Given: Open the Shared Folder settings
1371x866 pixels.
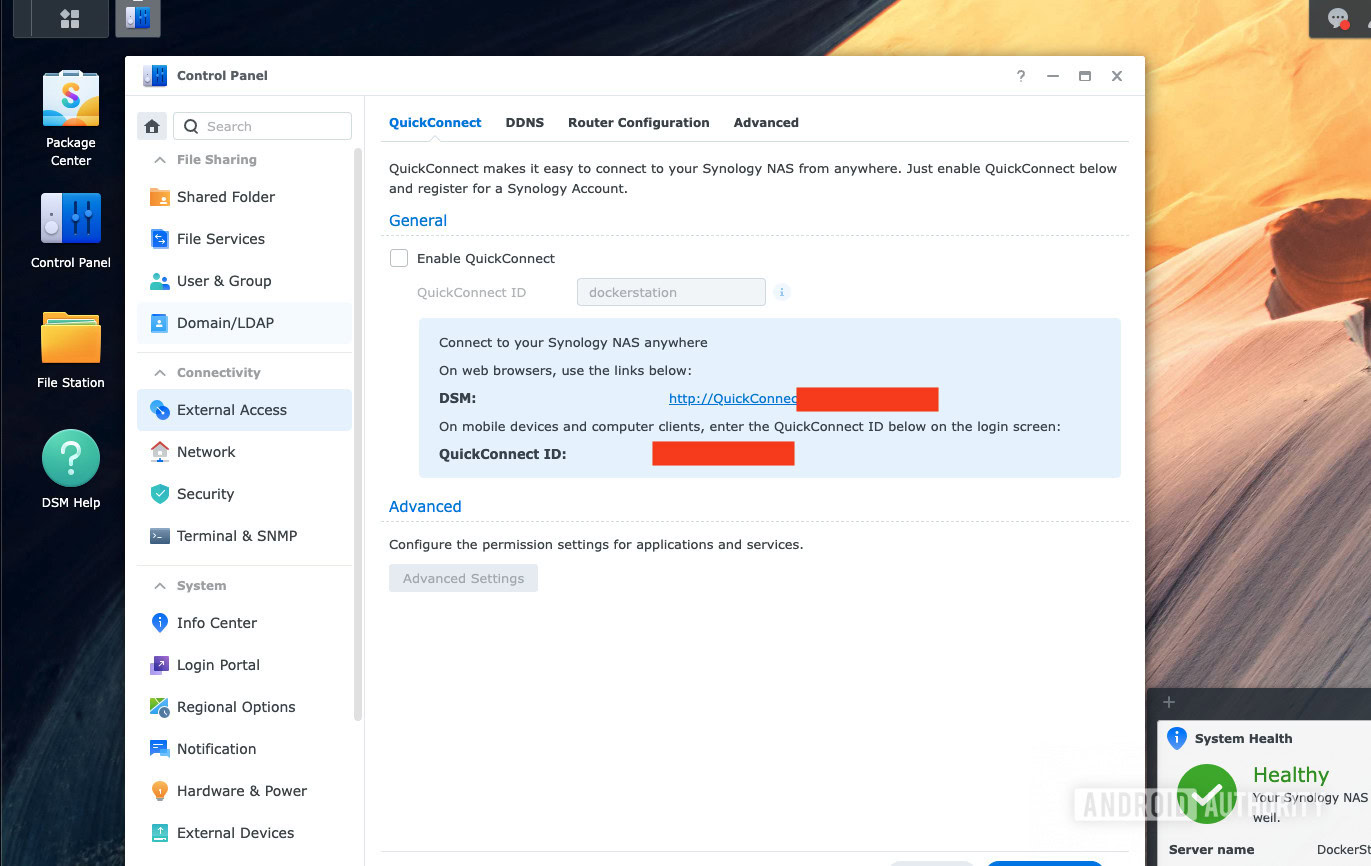Looking at the screenshot, I should pos(225,197).
